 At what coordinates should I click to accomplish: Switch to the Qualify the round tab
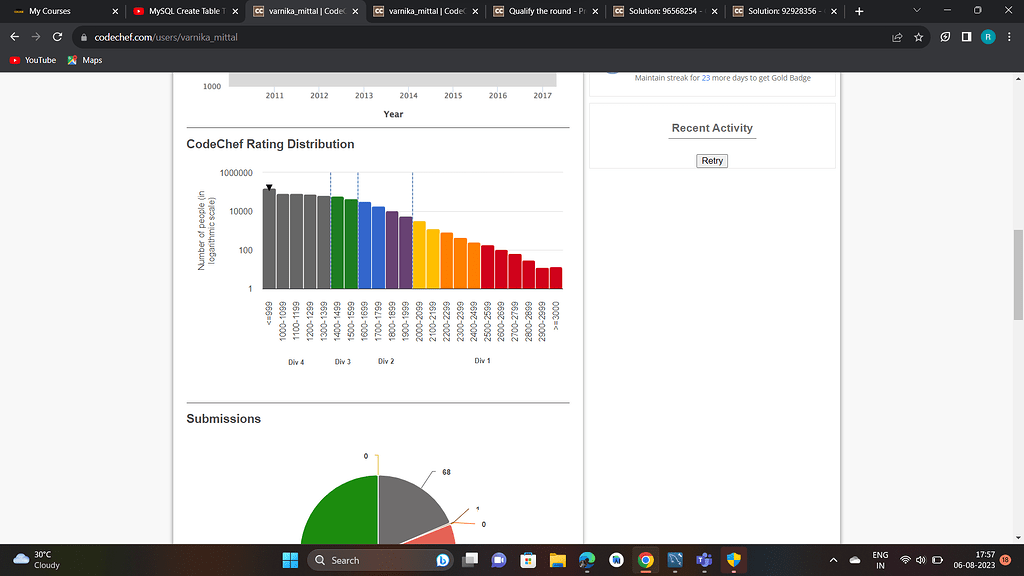pyautogui.click(x=540, y=13)
